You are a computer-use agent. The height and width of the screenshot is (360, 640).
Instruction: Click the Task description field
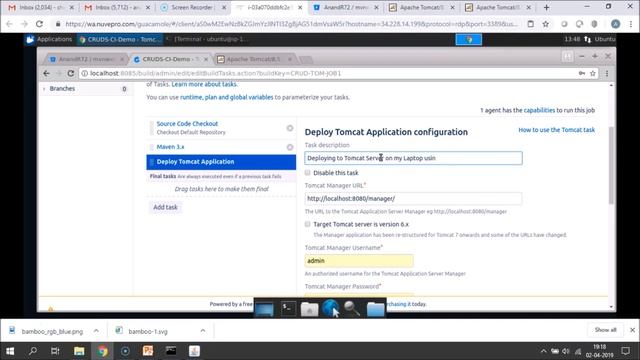tap(413, 158)
